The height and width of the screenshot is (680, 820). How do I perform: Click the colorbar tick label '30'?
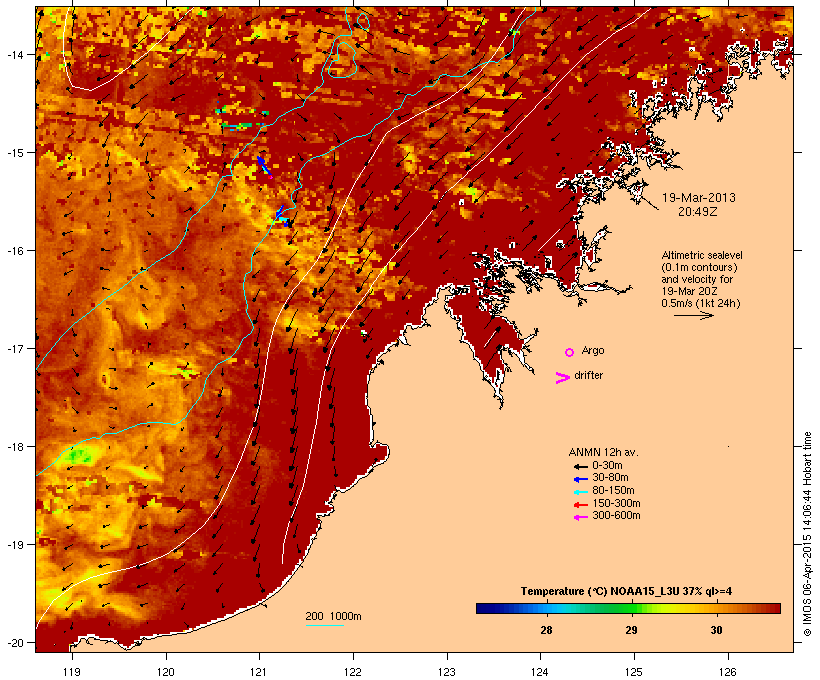716,630
